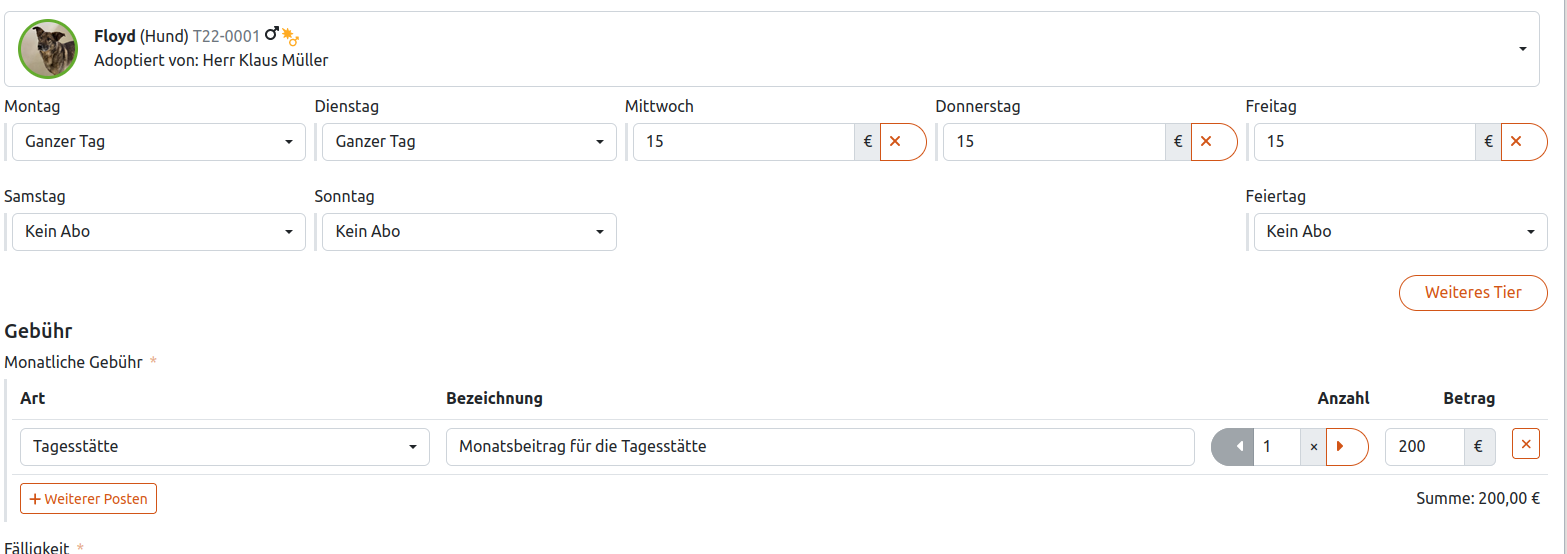Open the Dienstag subscription dropdown
The image size is (1567, 554).
[469, 142]
